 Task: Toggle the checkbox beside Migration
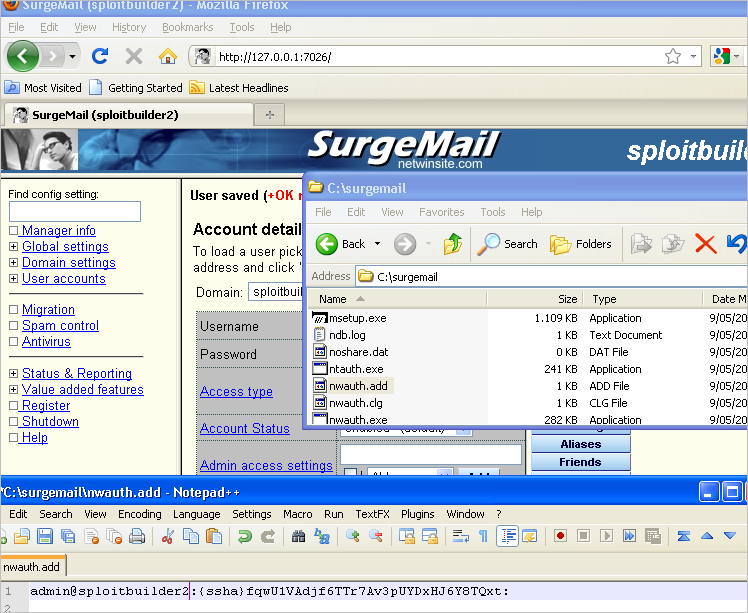point(14,310)
